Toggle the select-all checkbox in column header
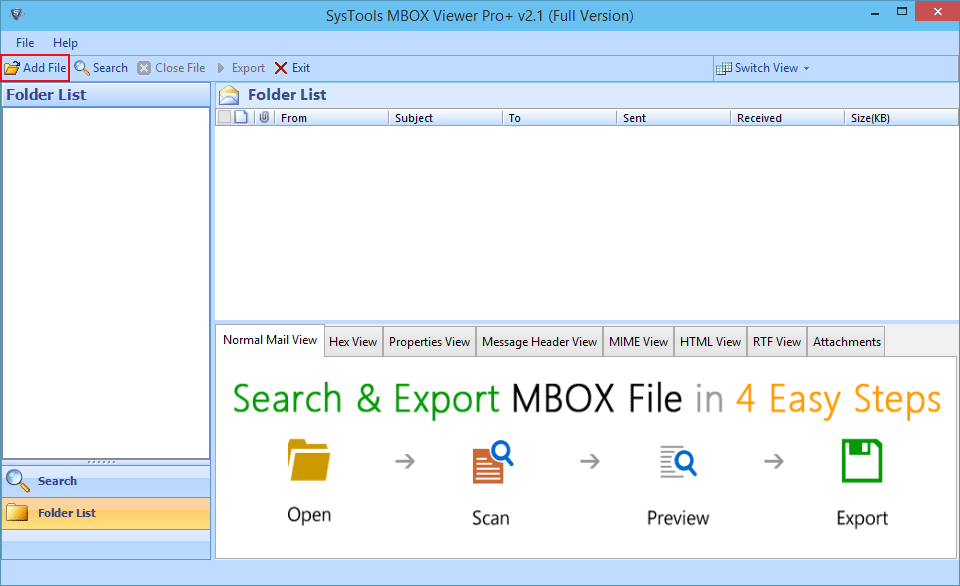The height and width of the screenshot is (586, 960). click(225, 117)
